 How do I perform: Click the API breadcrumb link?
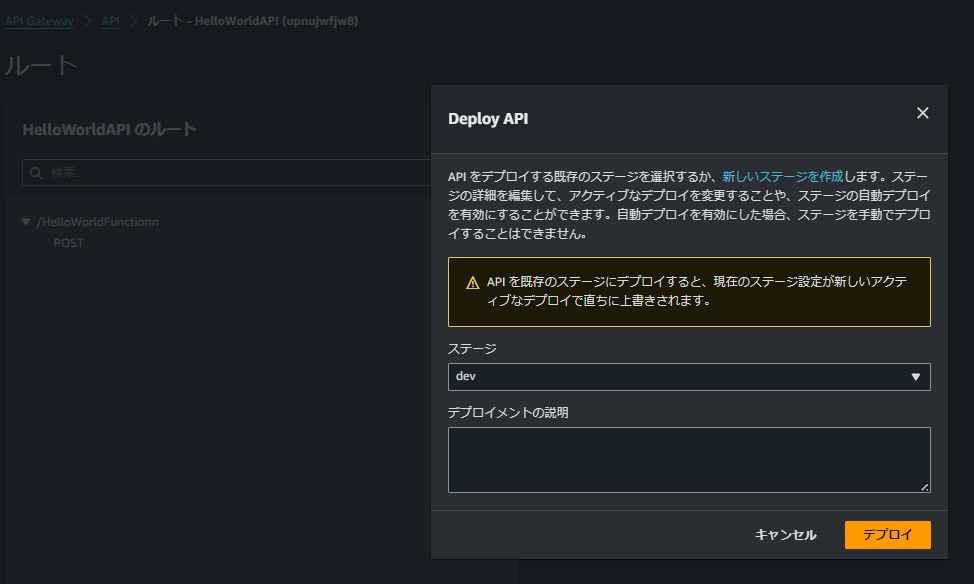[111, 21]
